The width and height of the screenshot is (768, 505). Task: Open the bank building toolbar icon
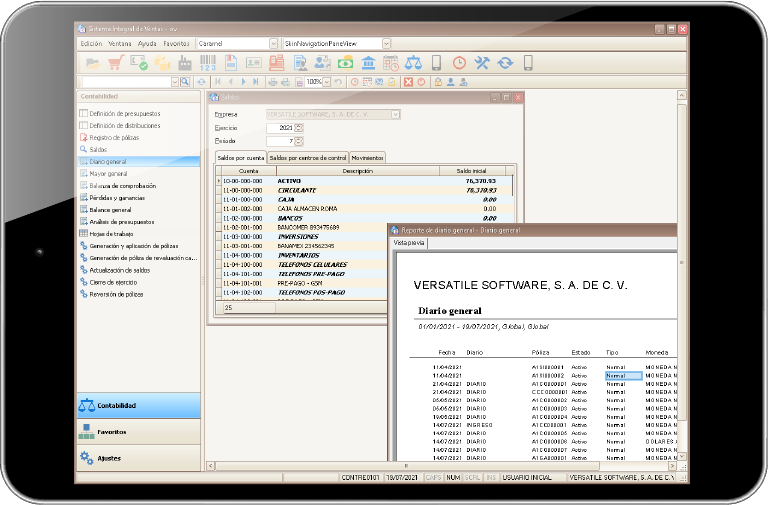(x=368, y=63)
